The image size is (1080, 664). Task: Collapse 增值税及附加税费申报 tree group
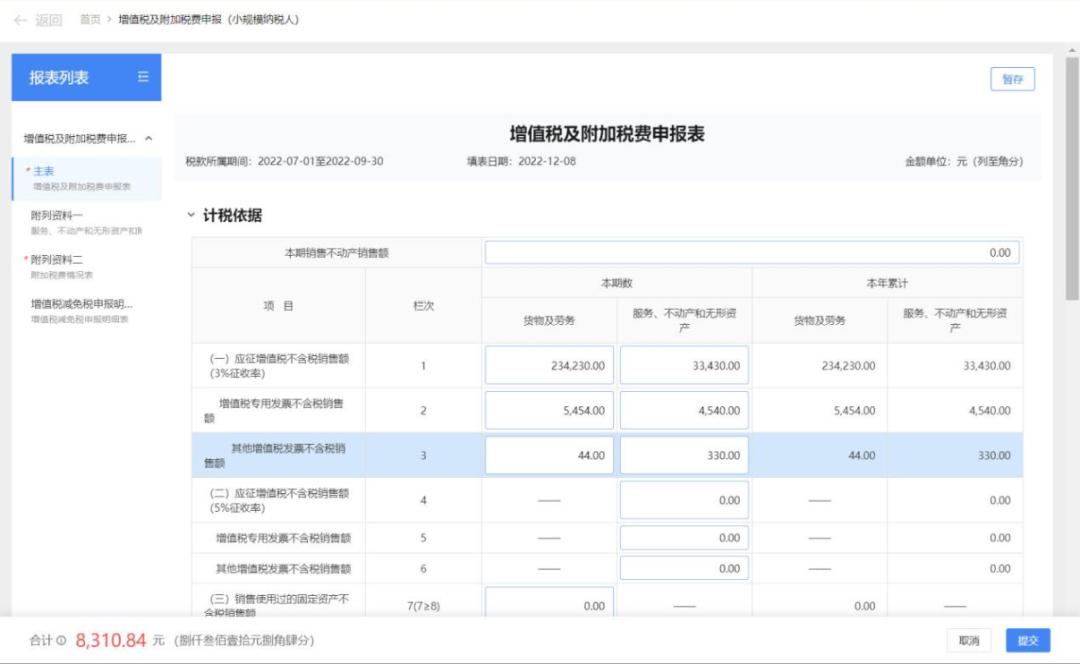pos(149,138)
